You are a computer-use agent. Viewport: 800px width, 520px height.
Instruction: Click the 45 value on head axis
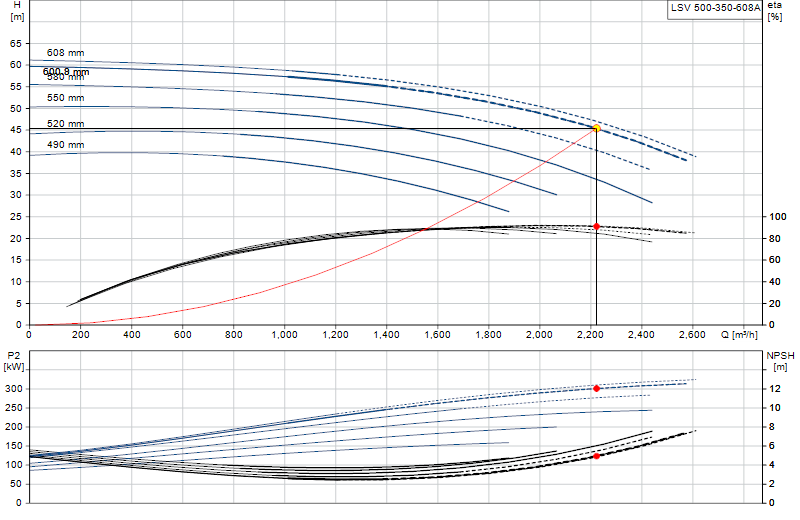coord(16,130)
